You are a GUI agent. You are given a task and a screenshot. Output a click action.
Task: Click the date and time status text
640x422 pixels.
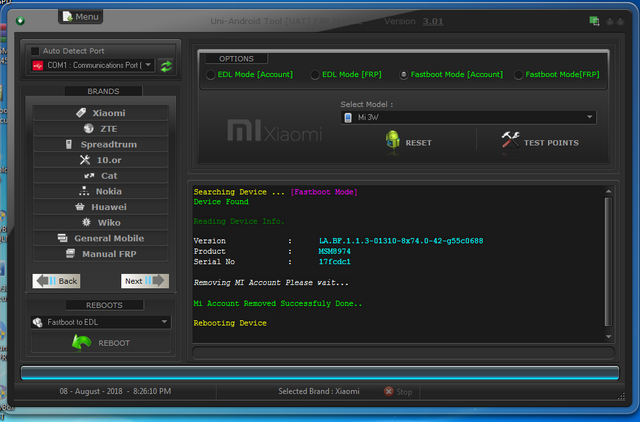pos(115,391)
